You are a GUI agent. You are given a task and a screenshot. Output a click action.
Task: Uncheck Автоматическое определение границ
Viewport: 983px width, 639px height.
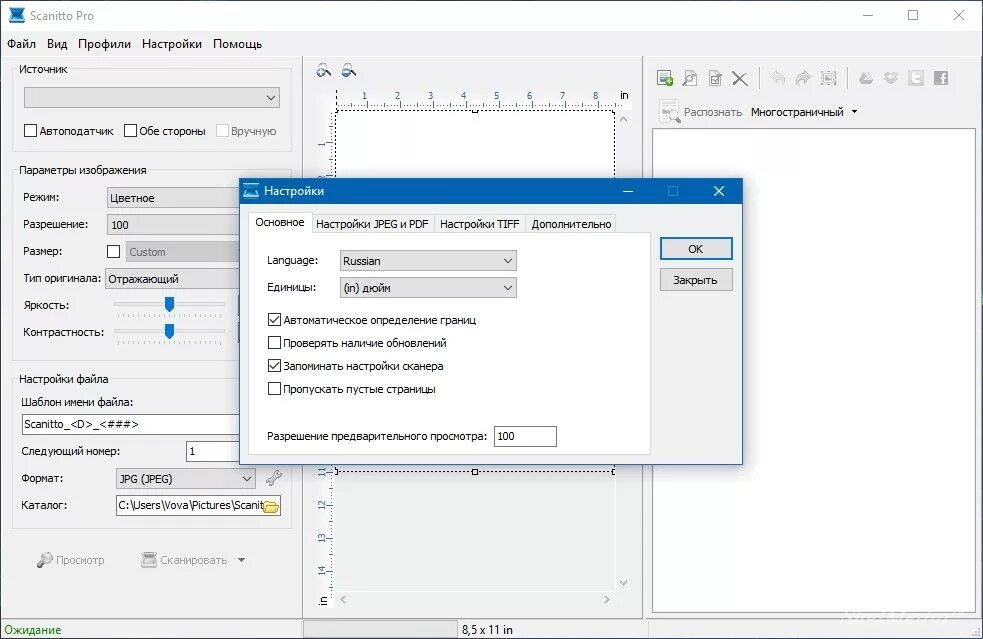274,320
